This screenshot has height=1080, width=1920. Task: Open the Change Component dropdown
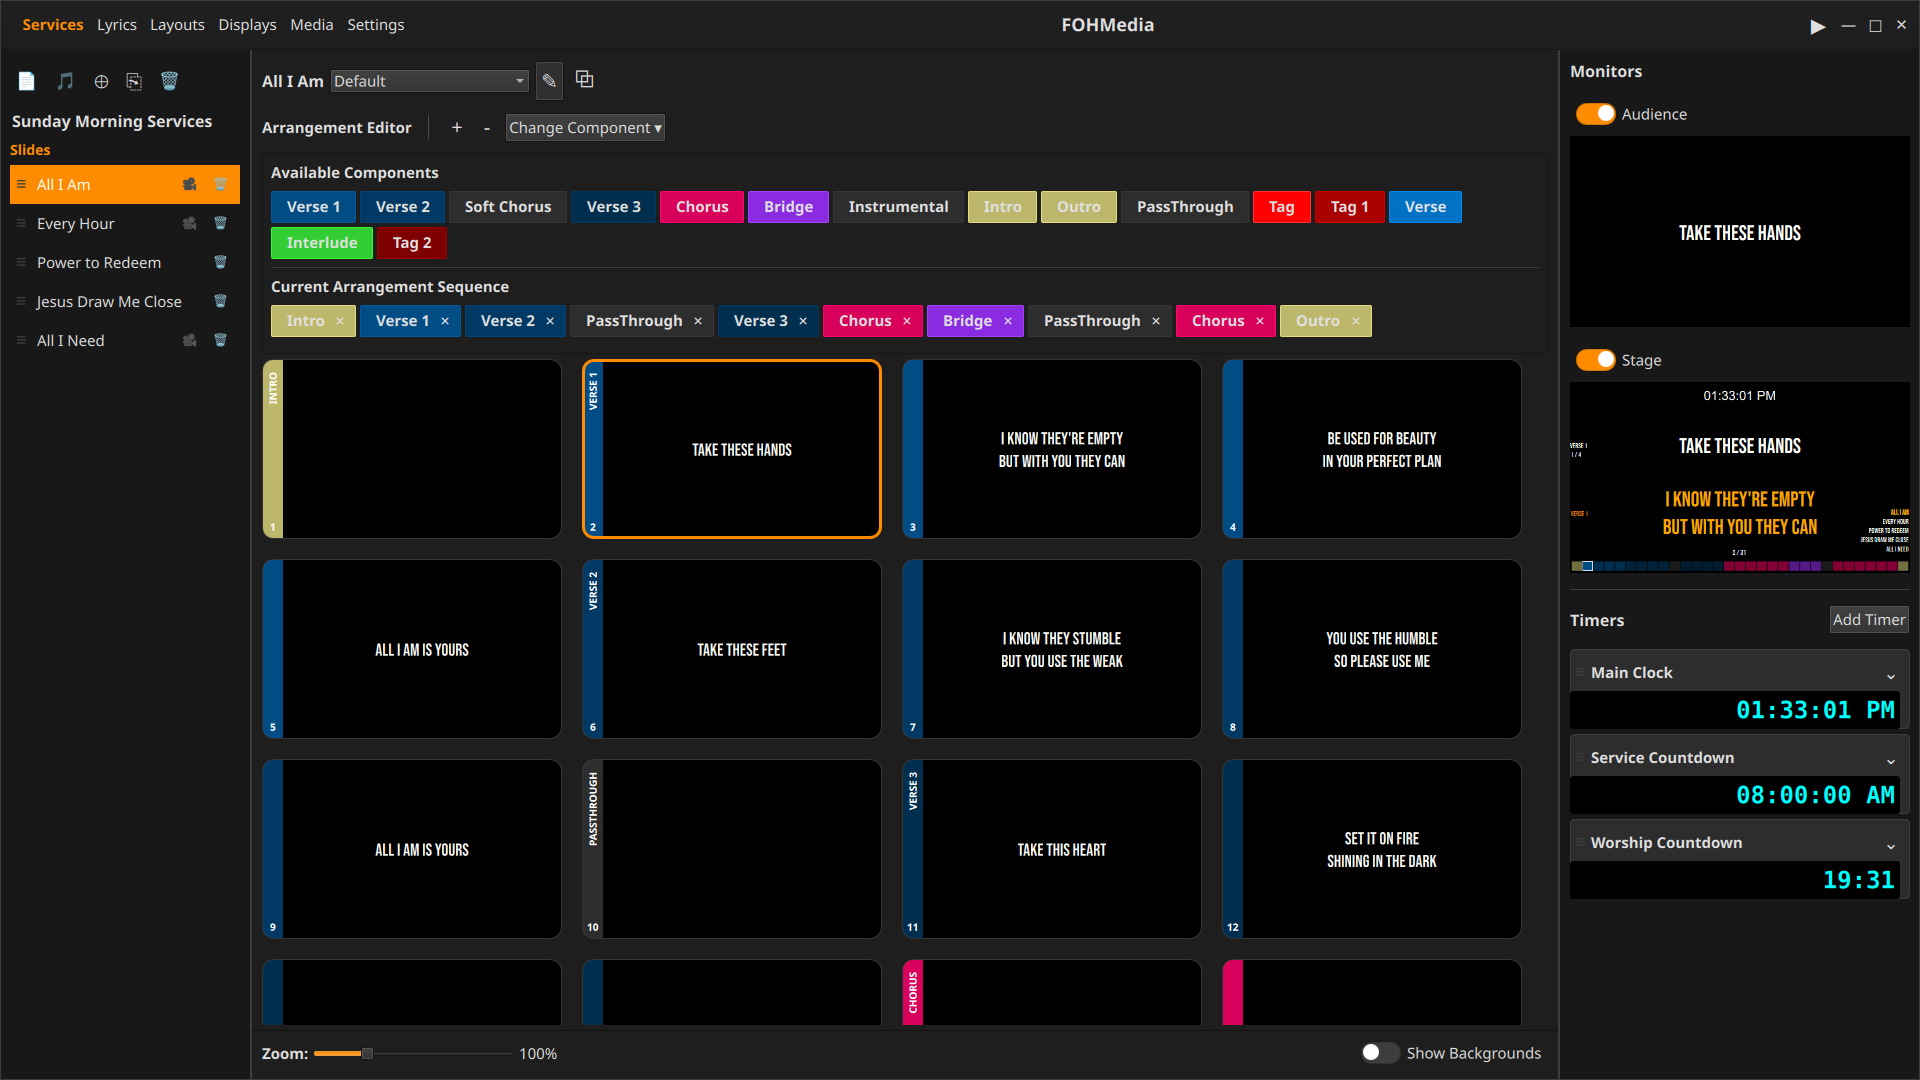pos(585,127)
